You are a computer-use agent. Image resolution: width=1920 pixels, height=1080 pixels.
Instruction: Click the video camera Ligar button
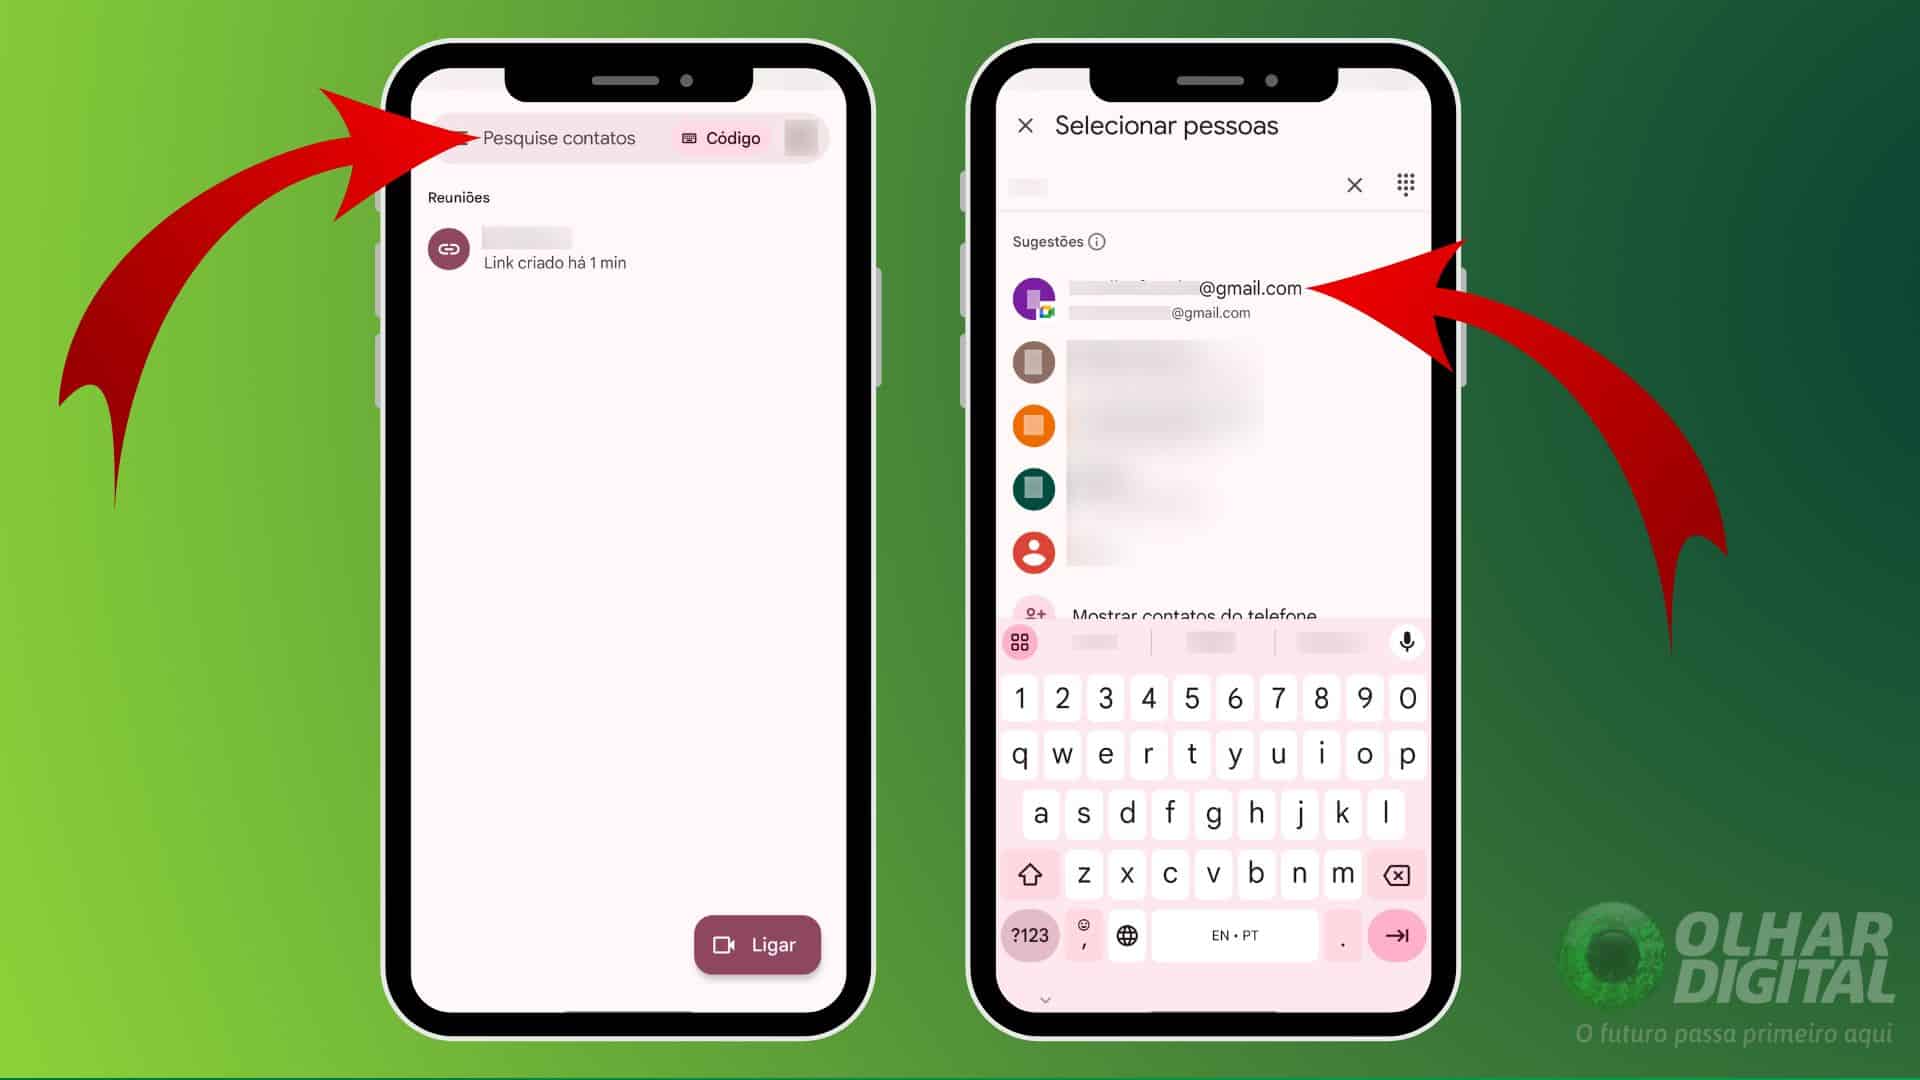click(757, 944)
